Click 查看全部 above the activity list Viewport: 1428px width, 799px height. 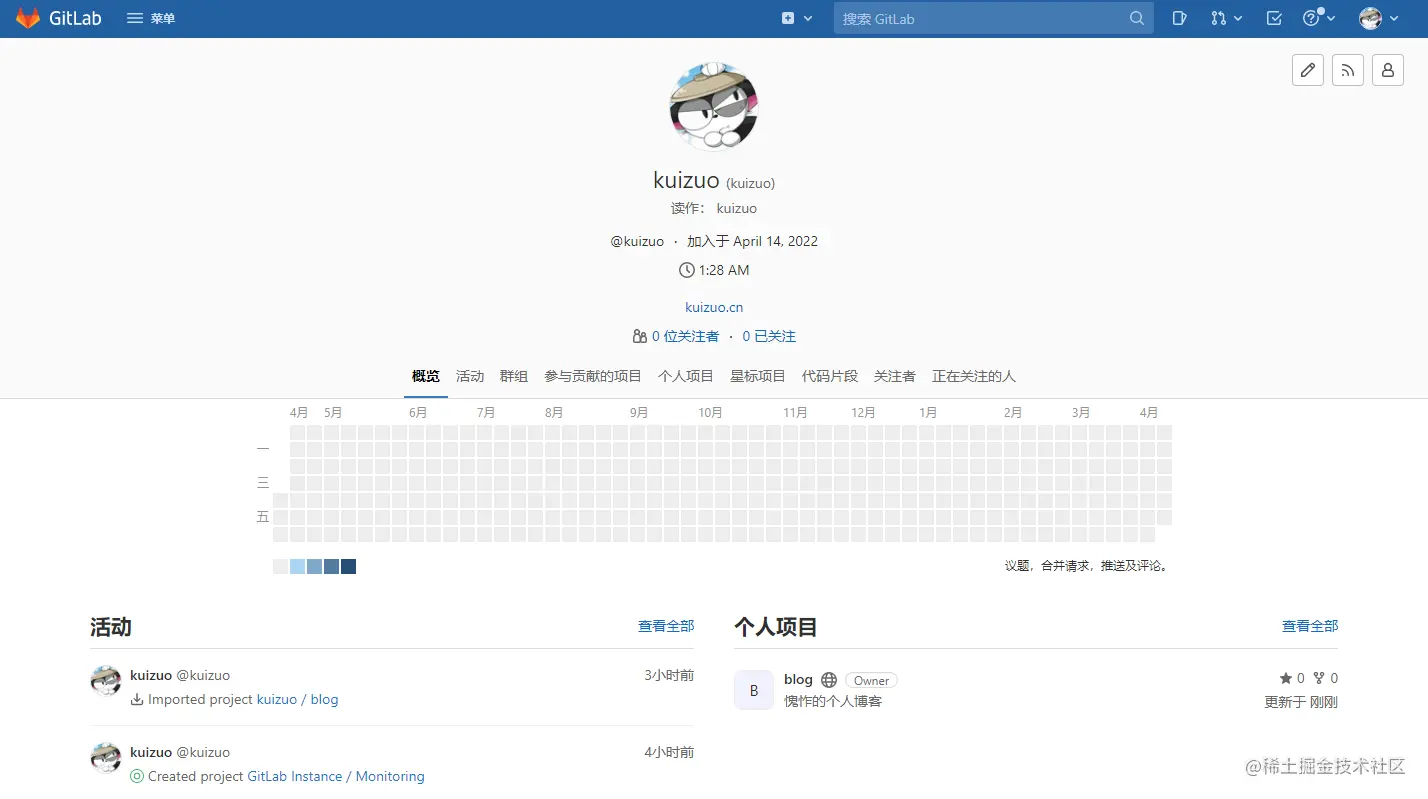tap(666, 626)
